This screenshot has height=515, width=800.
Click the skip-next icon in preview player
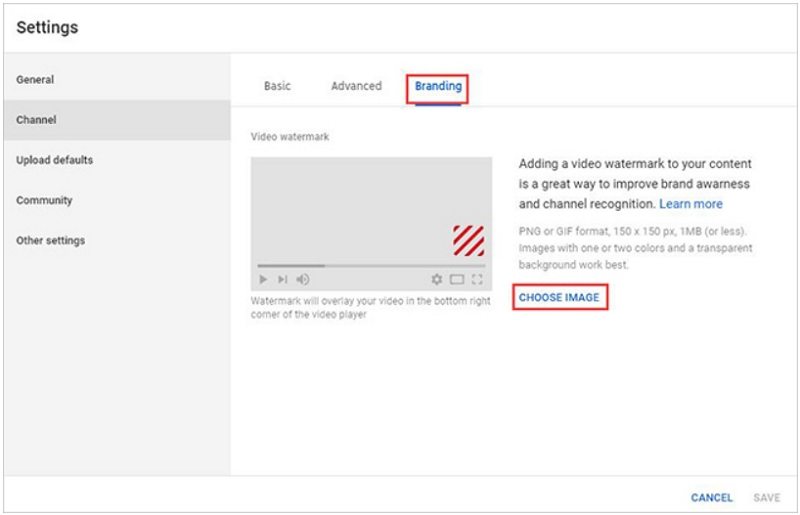pyautogui.click(x=282, y=280)
